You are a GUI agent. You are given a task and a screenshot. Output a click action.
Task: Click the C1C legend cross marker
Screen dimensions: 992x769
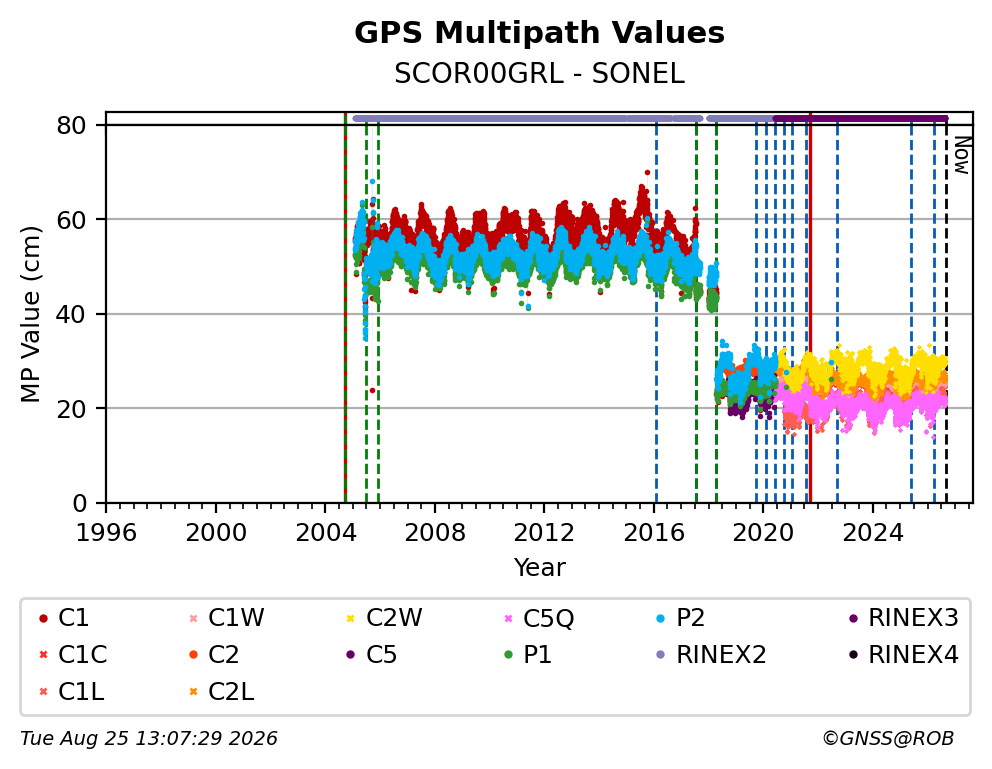43,655
